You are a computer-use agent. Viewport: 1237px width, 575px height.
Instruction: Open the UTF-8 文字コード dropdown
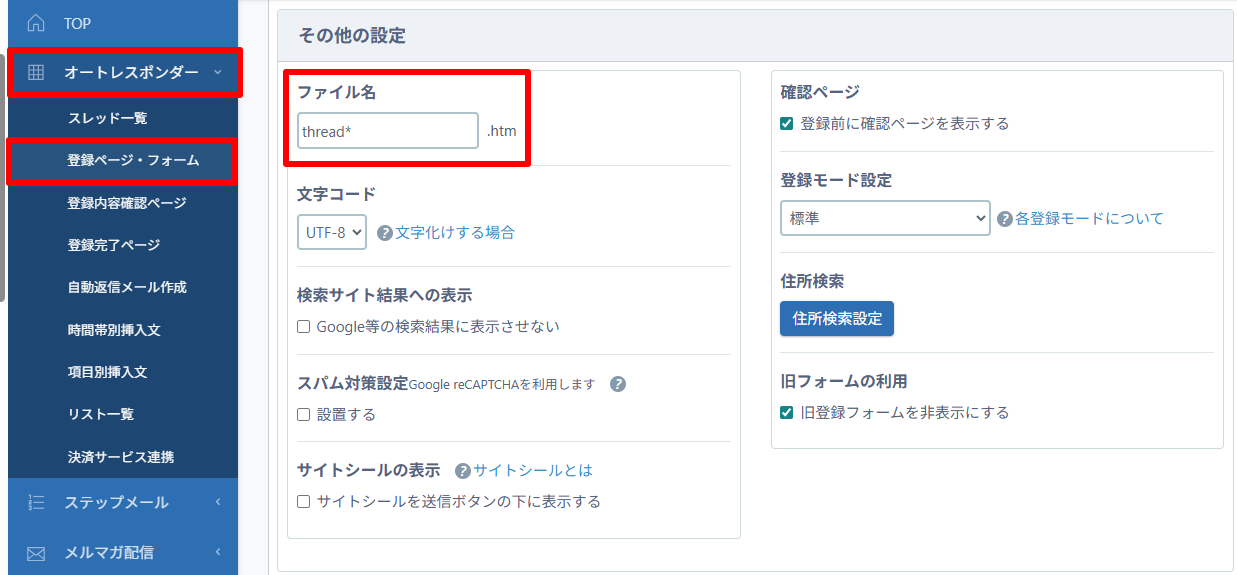332,232
